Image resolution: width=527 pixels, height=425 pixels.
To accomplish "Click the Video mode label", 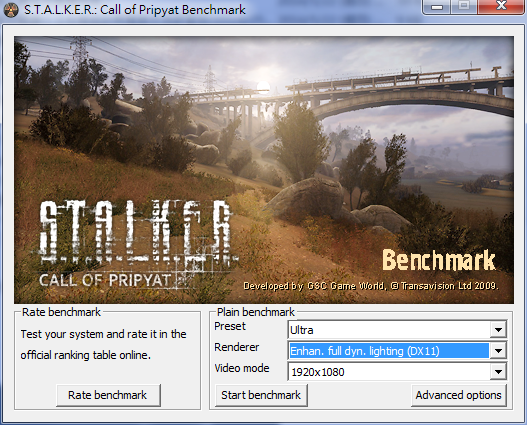I will coord(242,368).
